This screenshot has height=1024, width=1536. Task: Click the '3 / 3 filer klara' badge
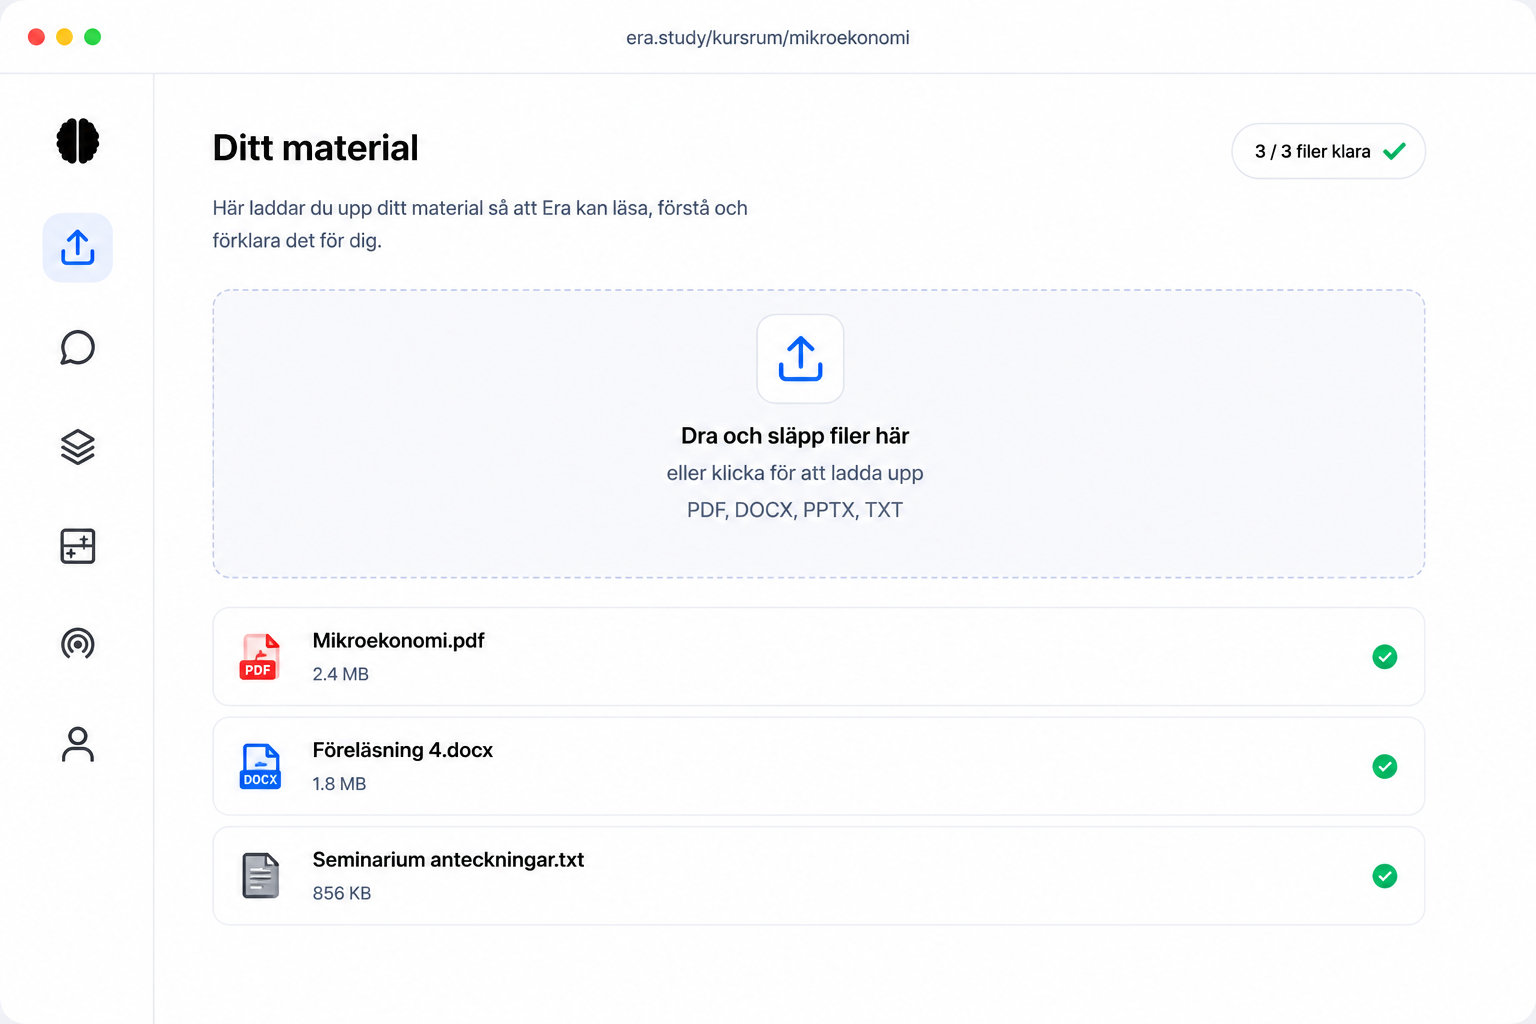[1329, 151]
